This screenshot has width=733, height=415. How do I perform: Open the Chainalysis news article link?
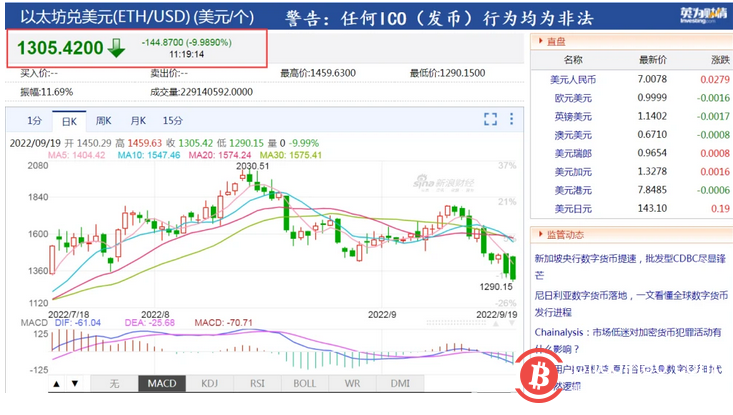[628, 340]
